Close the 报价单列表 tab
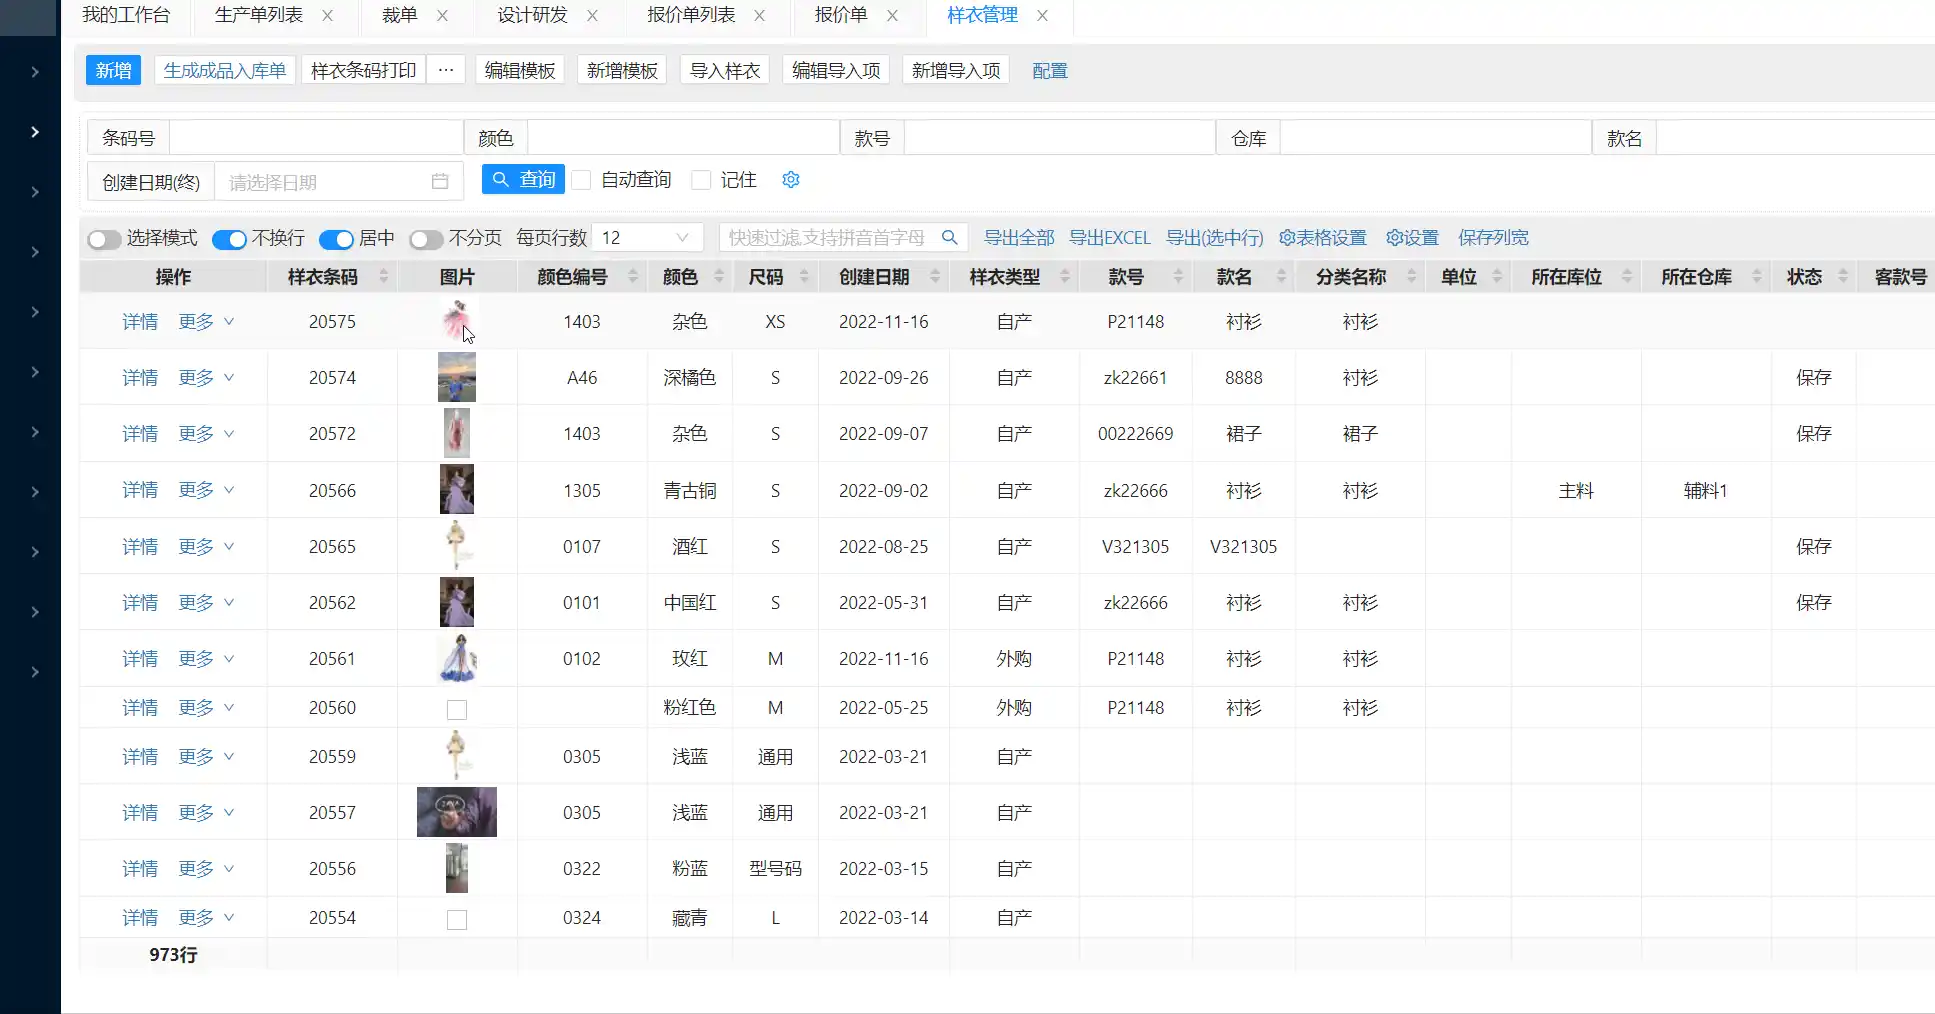 759,16
